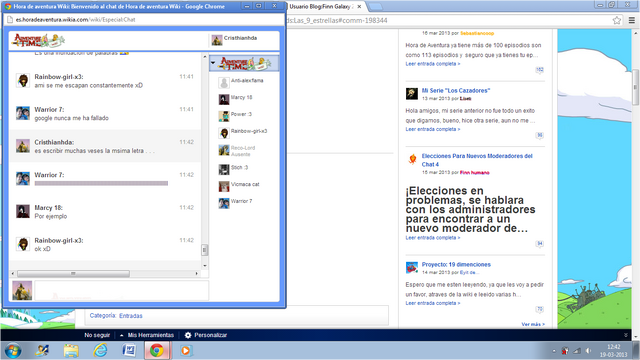
Task: Click the Proyecto: 19 dimenciones post thumbnail
Action: (412, 268)
